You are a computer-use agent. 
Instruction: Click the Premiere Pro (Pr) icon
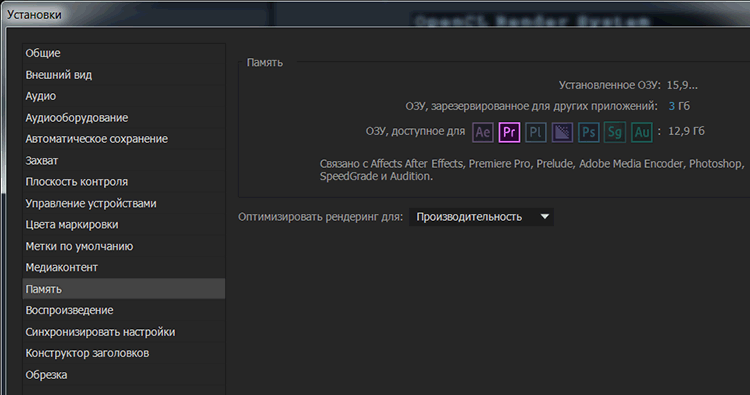coord(509,132)
